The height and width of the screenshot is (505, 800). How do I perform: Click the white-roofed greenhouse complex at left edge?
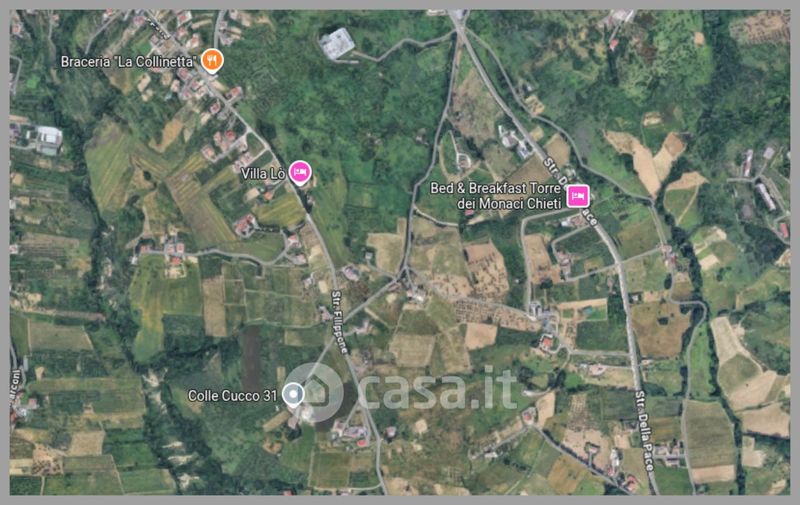click(x=49, y=139)
